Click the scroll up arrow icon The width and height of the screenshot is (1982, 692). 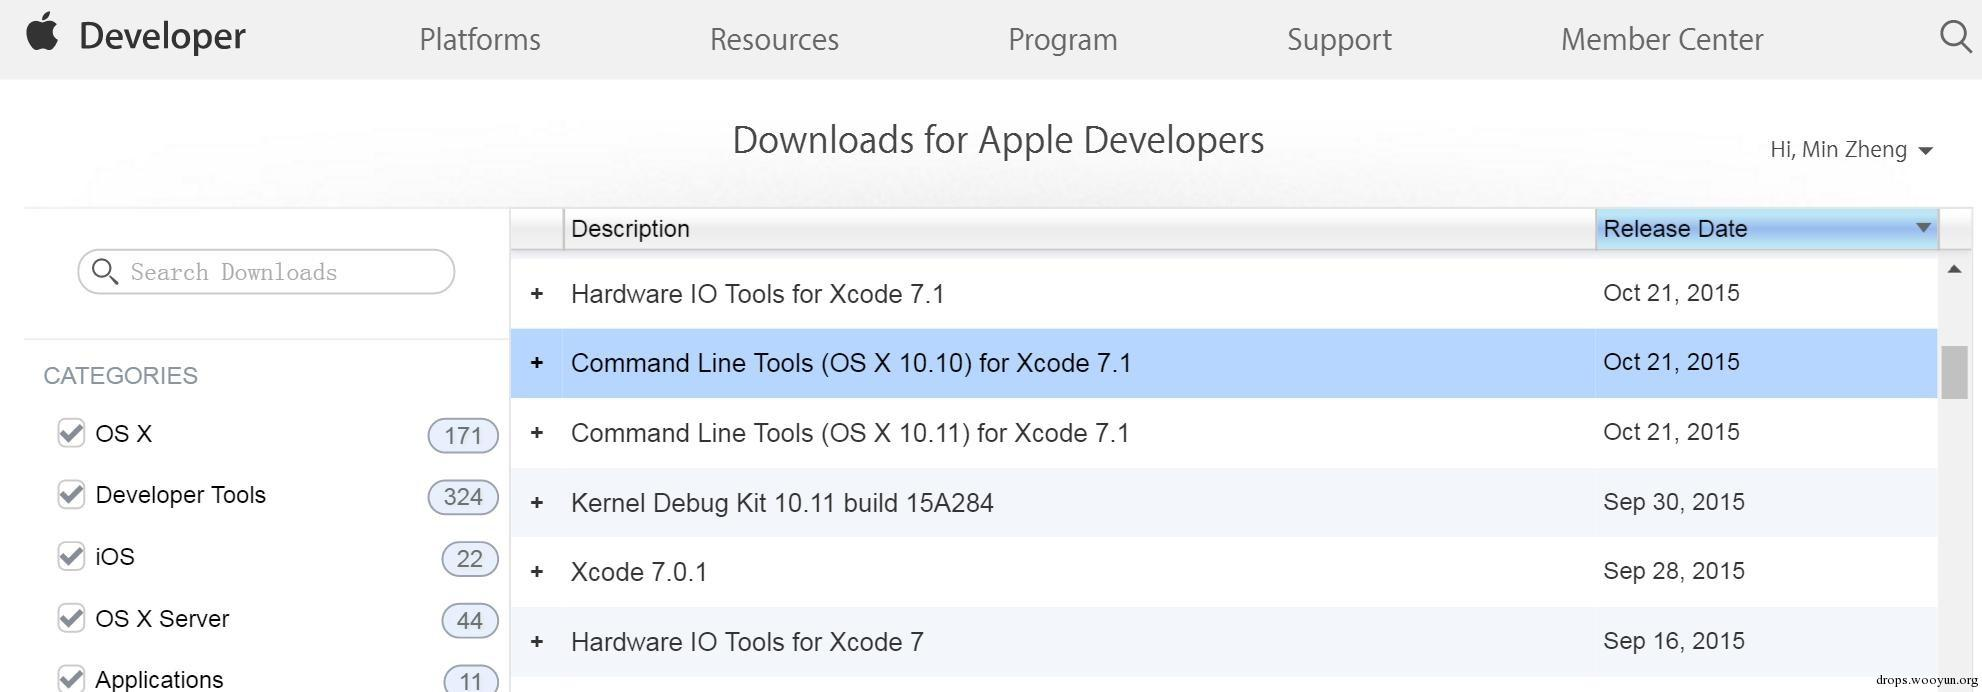click(1954, 269)
